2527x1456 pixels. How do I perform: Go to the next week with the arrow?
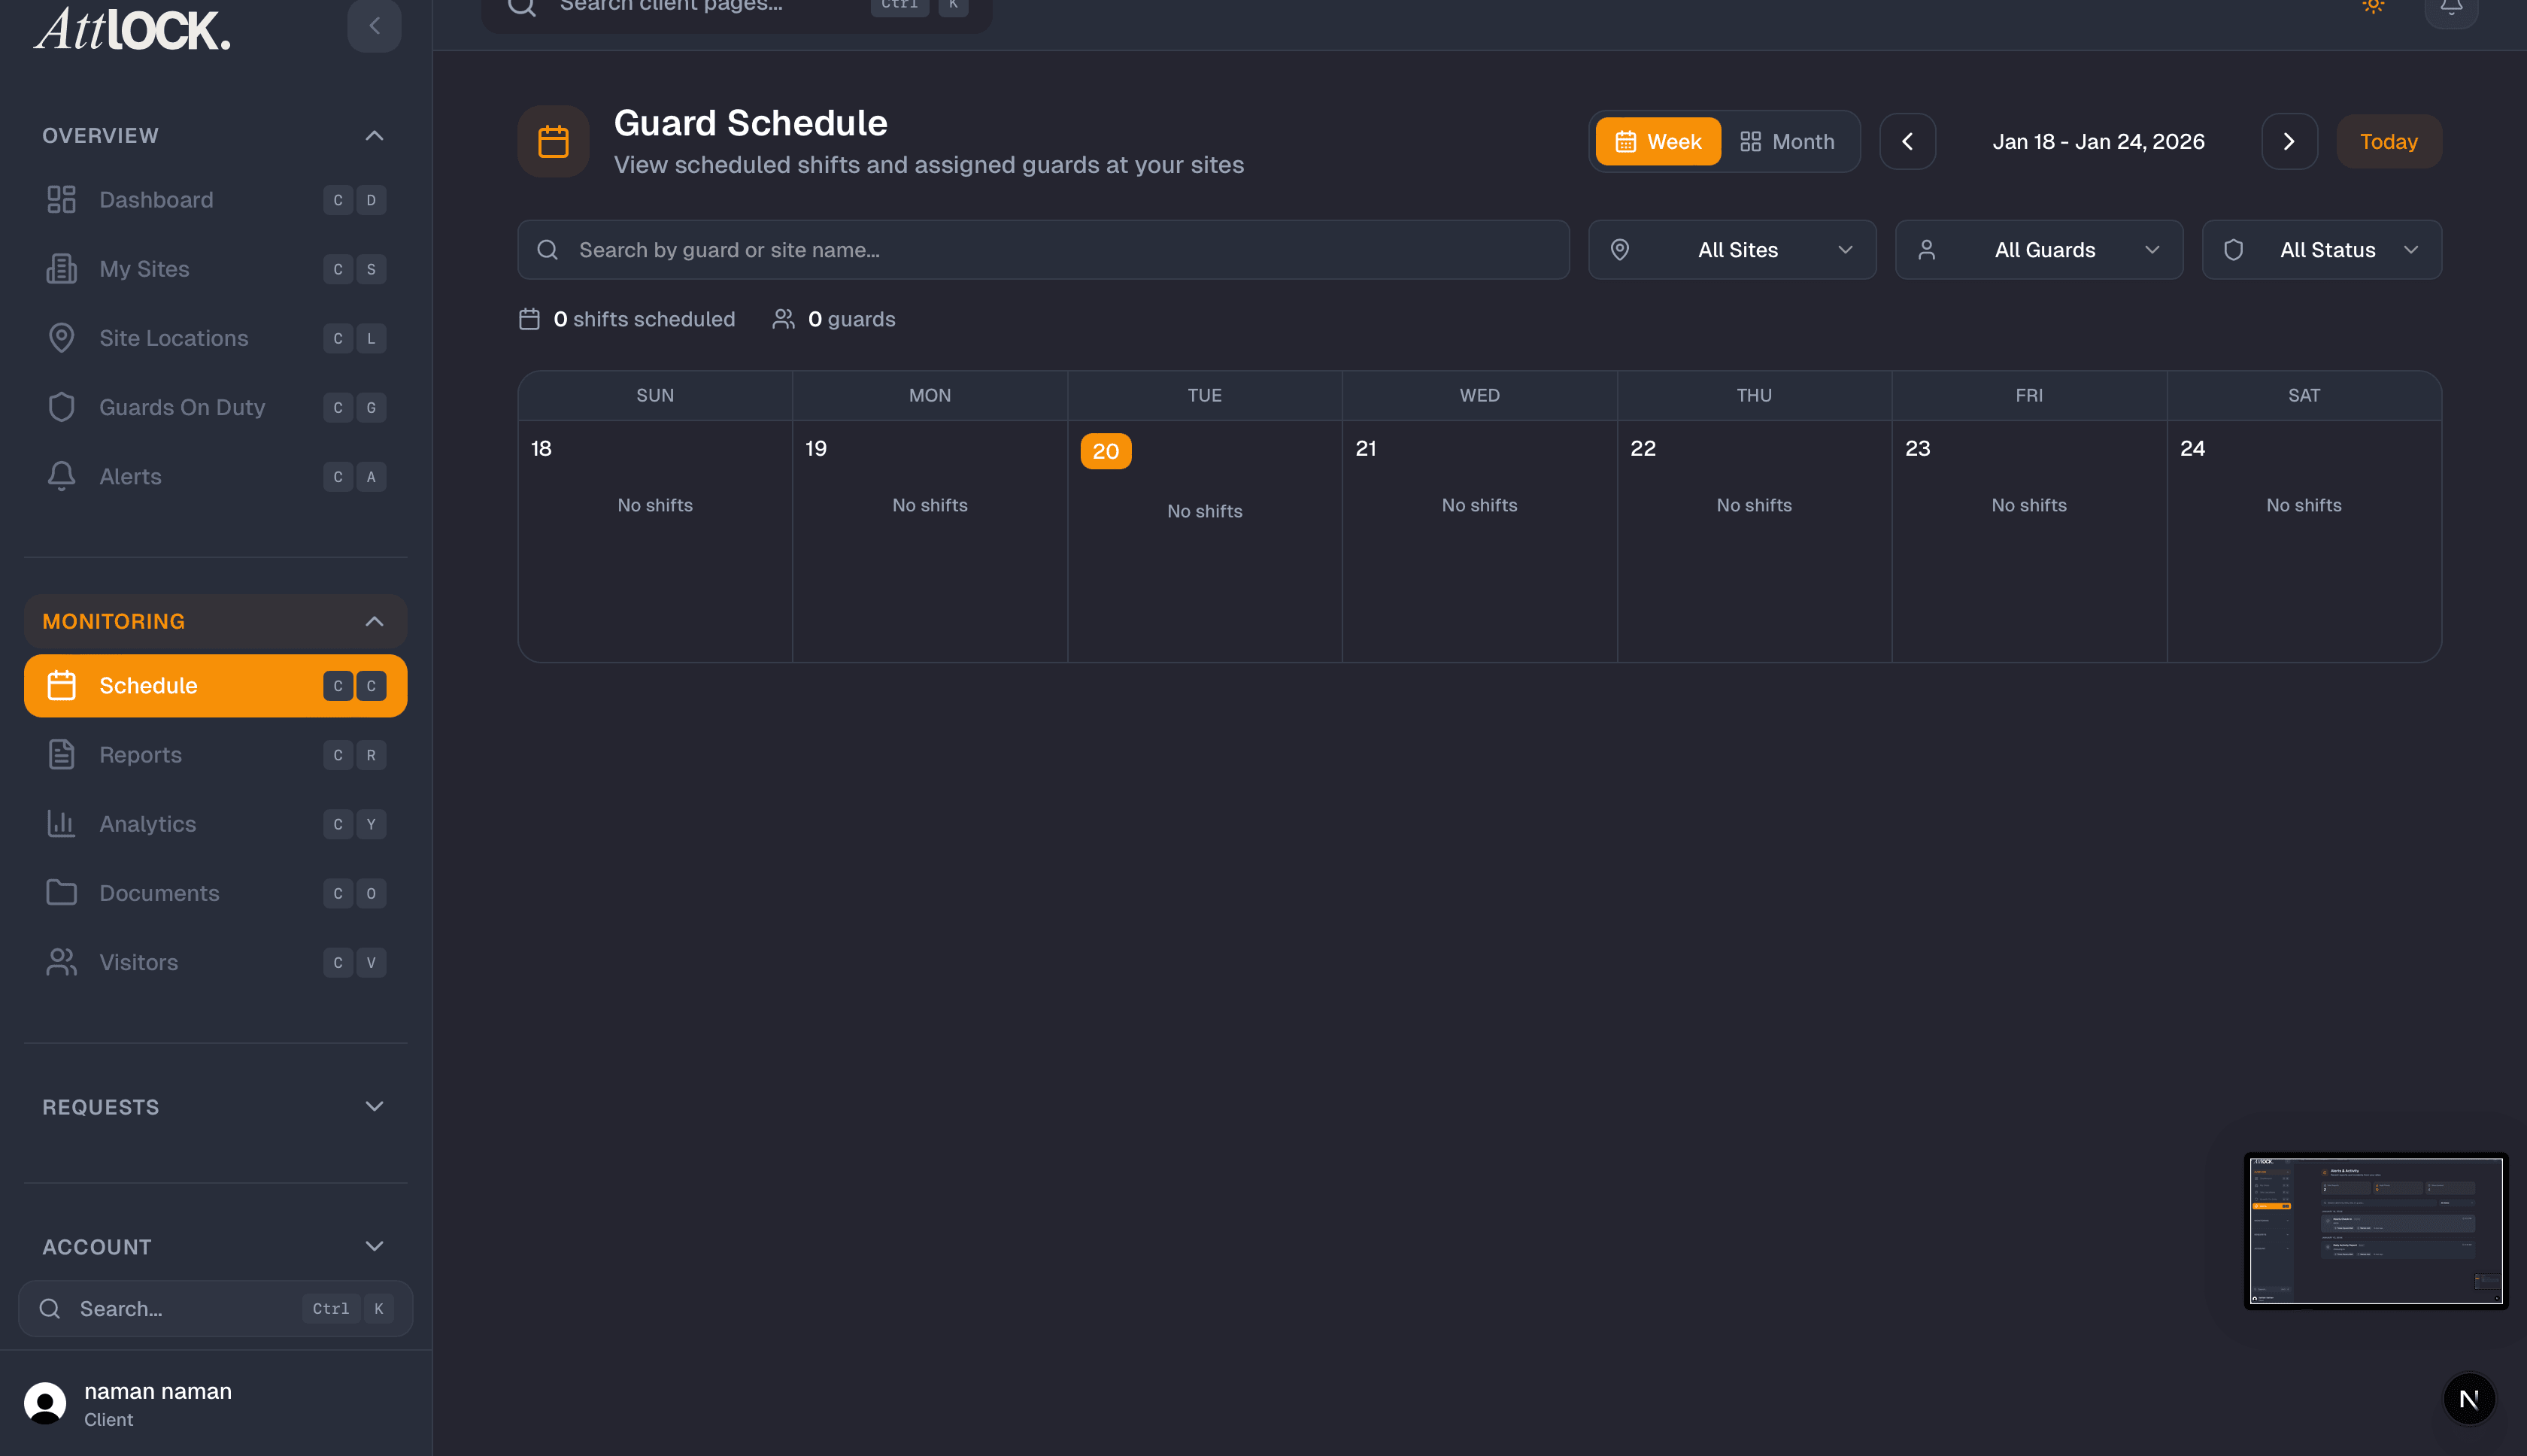pyautogui.click(x=2290, y=141)
